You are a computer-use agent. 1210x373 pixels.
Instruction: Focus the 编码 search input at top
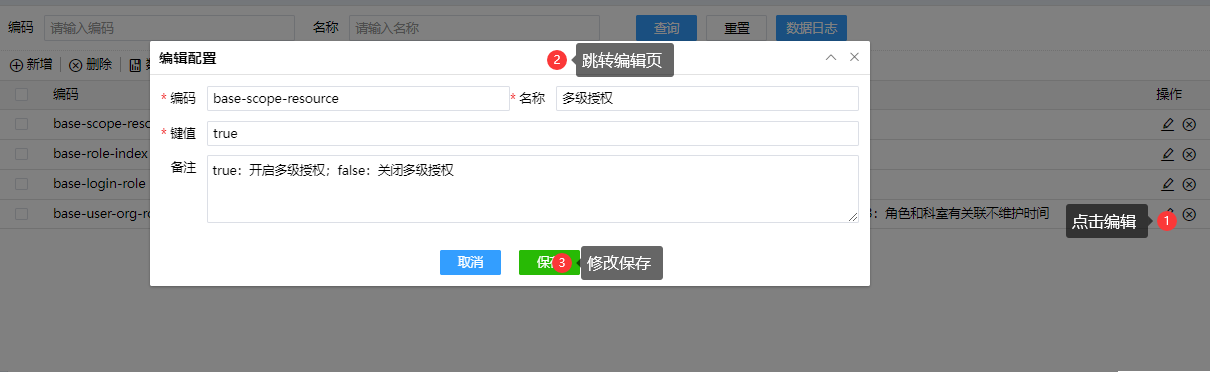click(x=169, y=28)
